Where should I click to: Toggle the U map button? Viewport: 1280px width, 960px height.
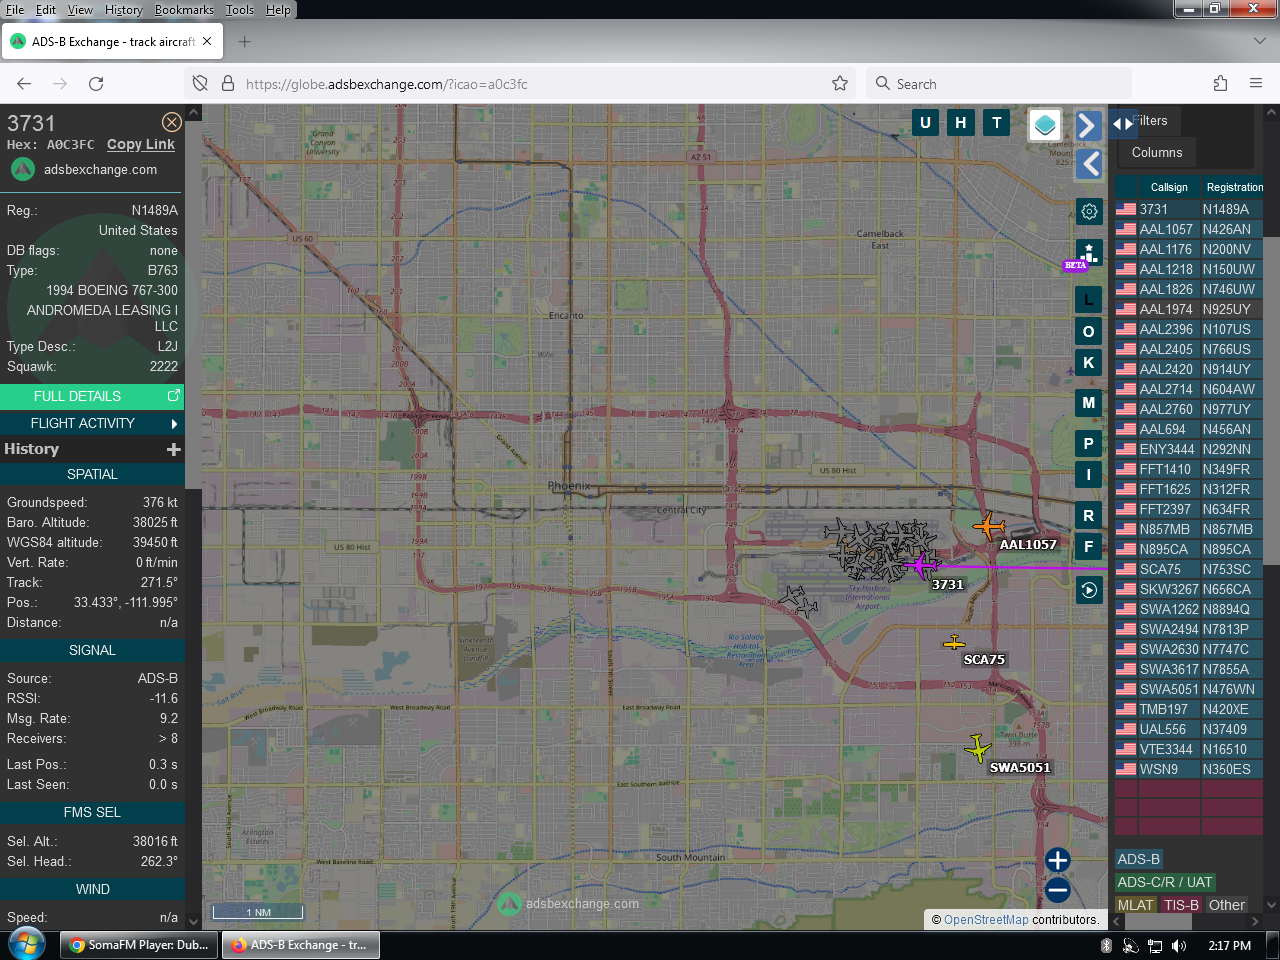pos(925,123)
